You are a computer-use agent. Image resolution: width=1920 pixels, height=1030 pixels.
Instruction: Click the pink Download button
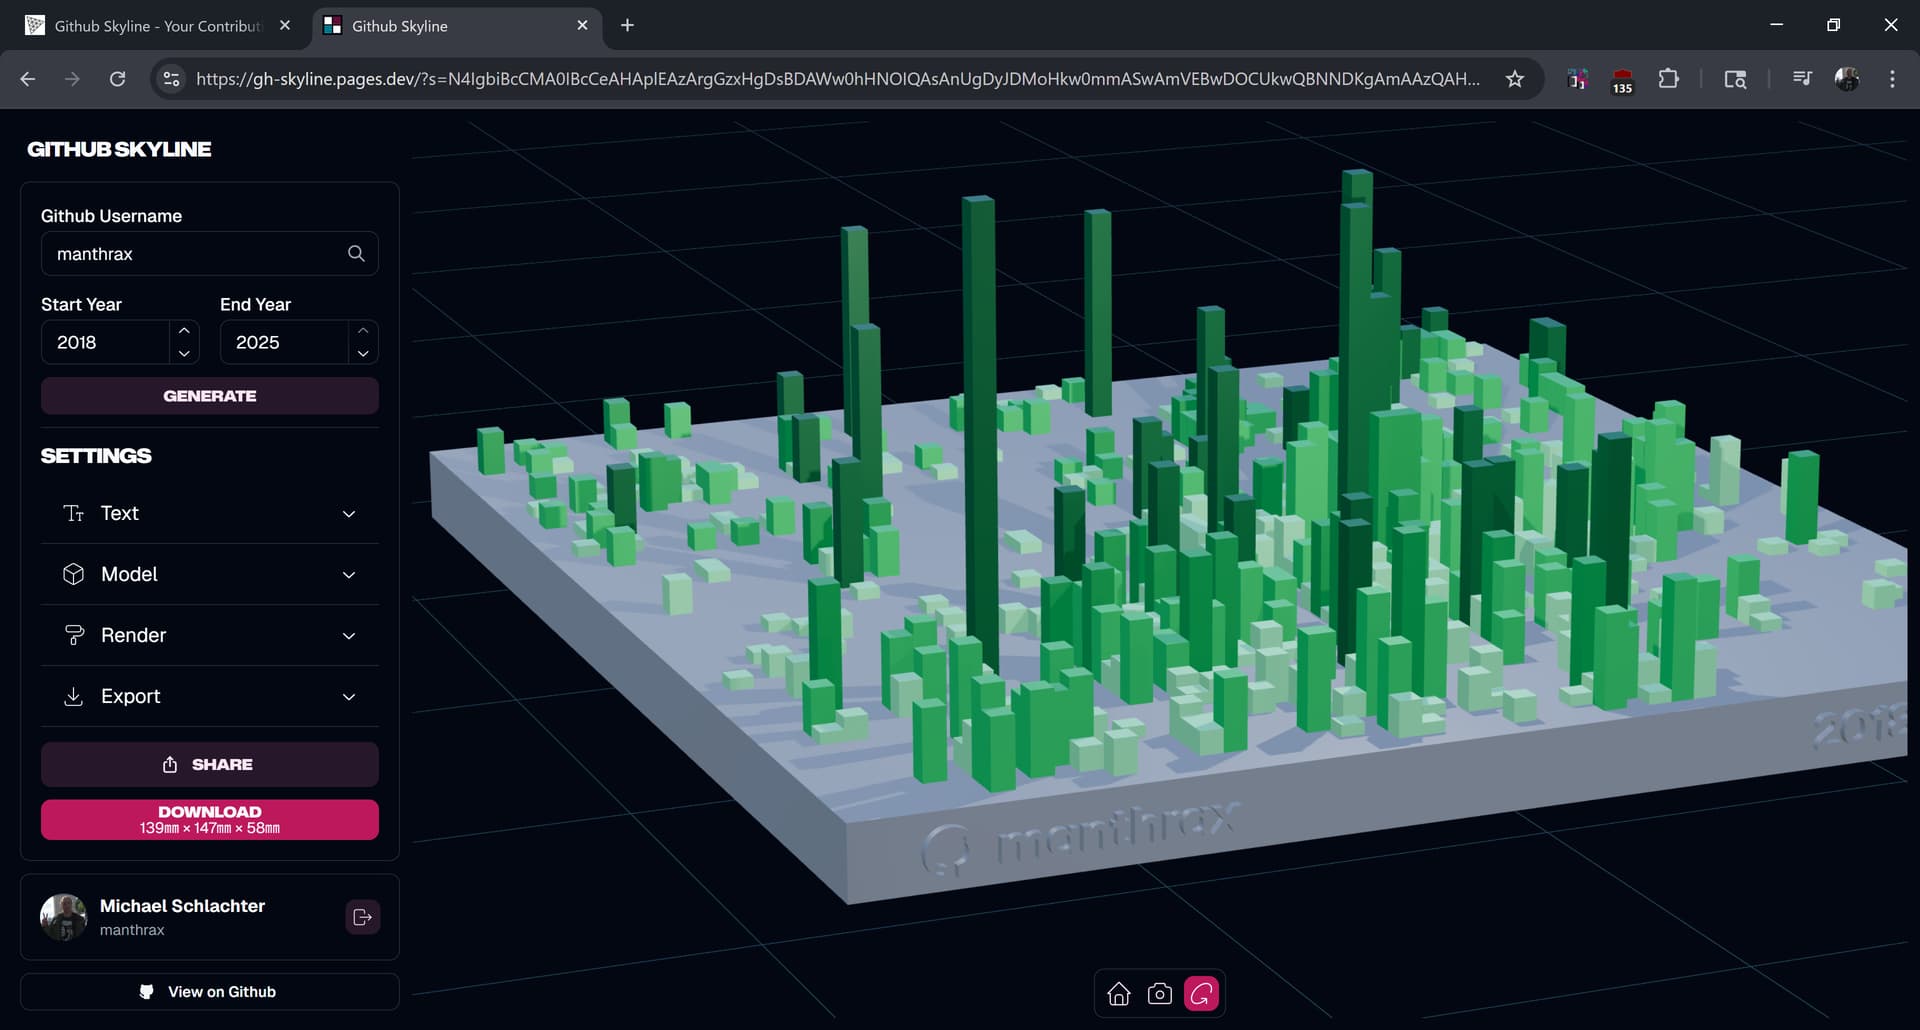tap(210, 819)
